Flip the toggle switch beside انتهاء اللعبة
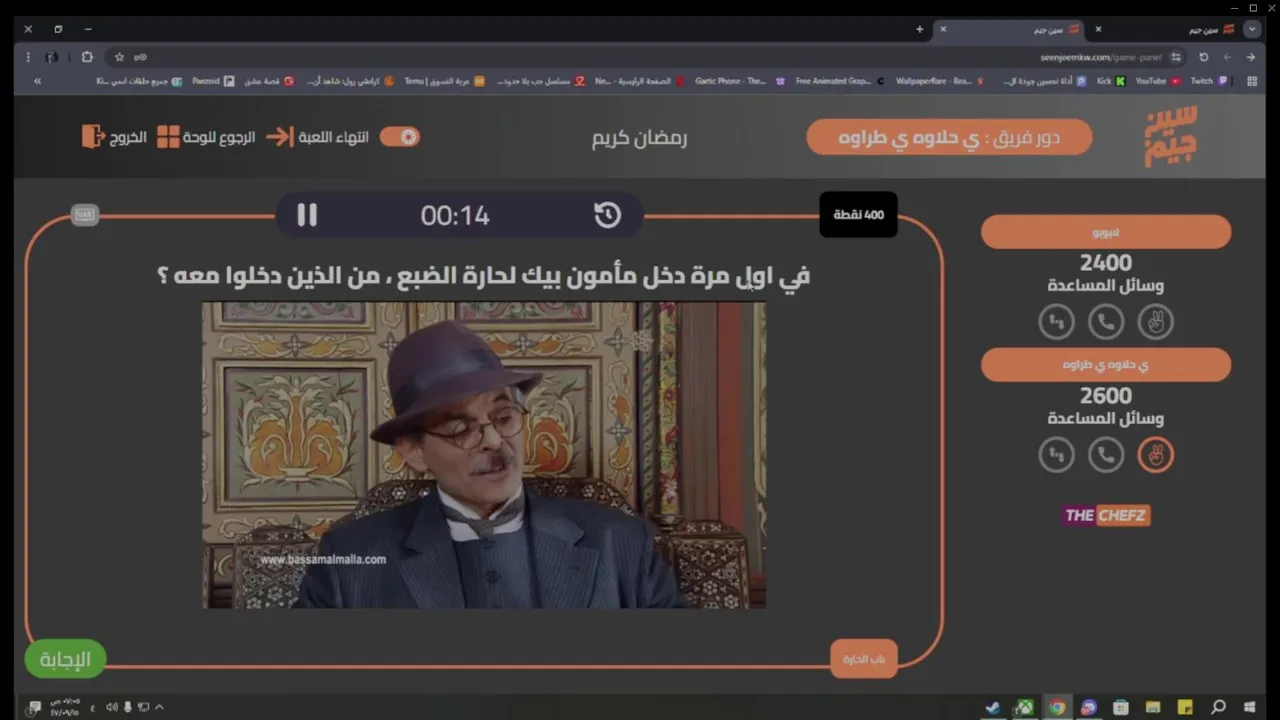 click(400, 137)
